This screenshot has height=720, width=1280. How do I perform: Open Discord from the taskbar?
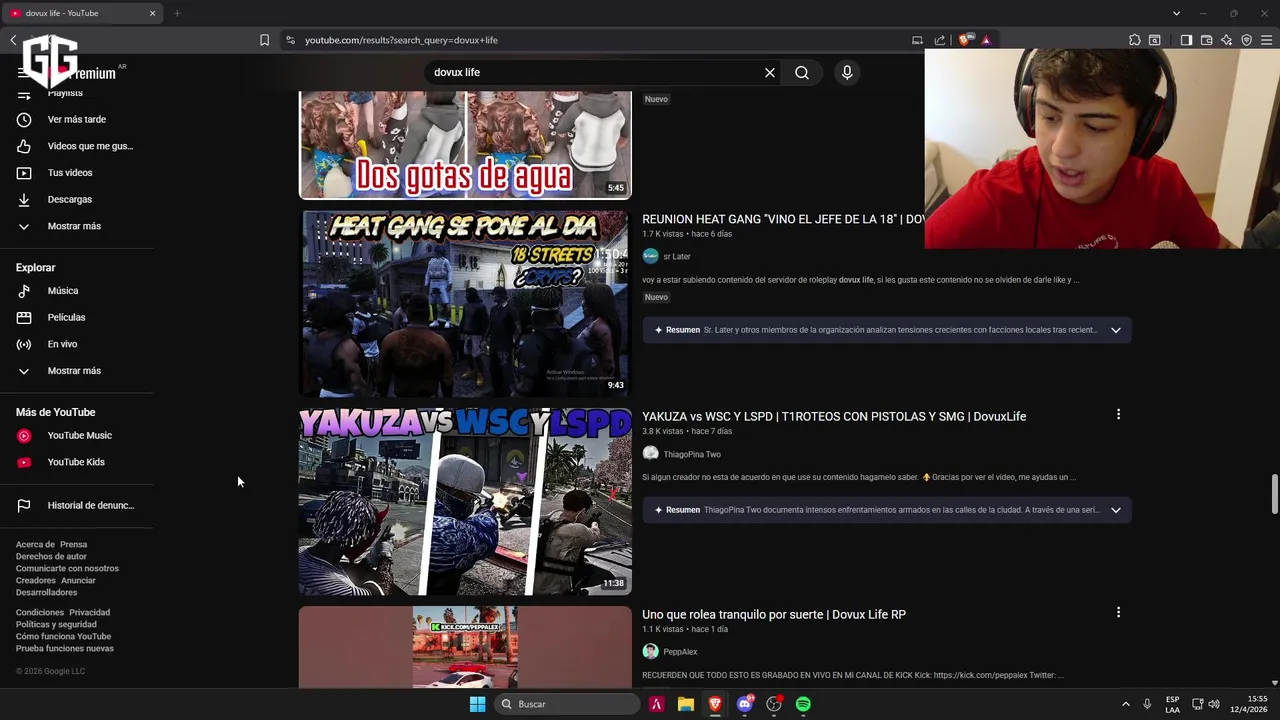[744, 704]
